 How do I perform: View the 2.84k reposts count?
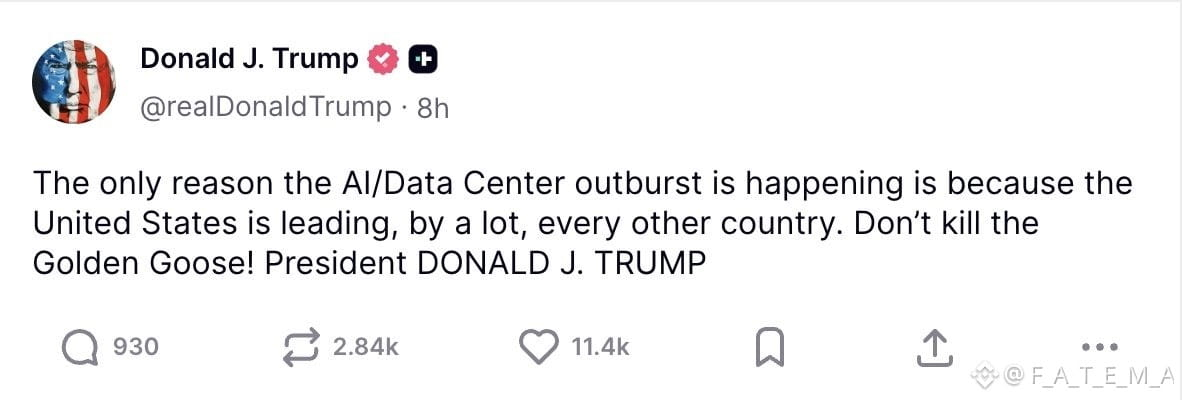coord(366,347)
